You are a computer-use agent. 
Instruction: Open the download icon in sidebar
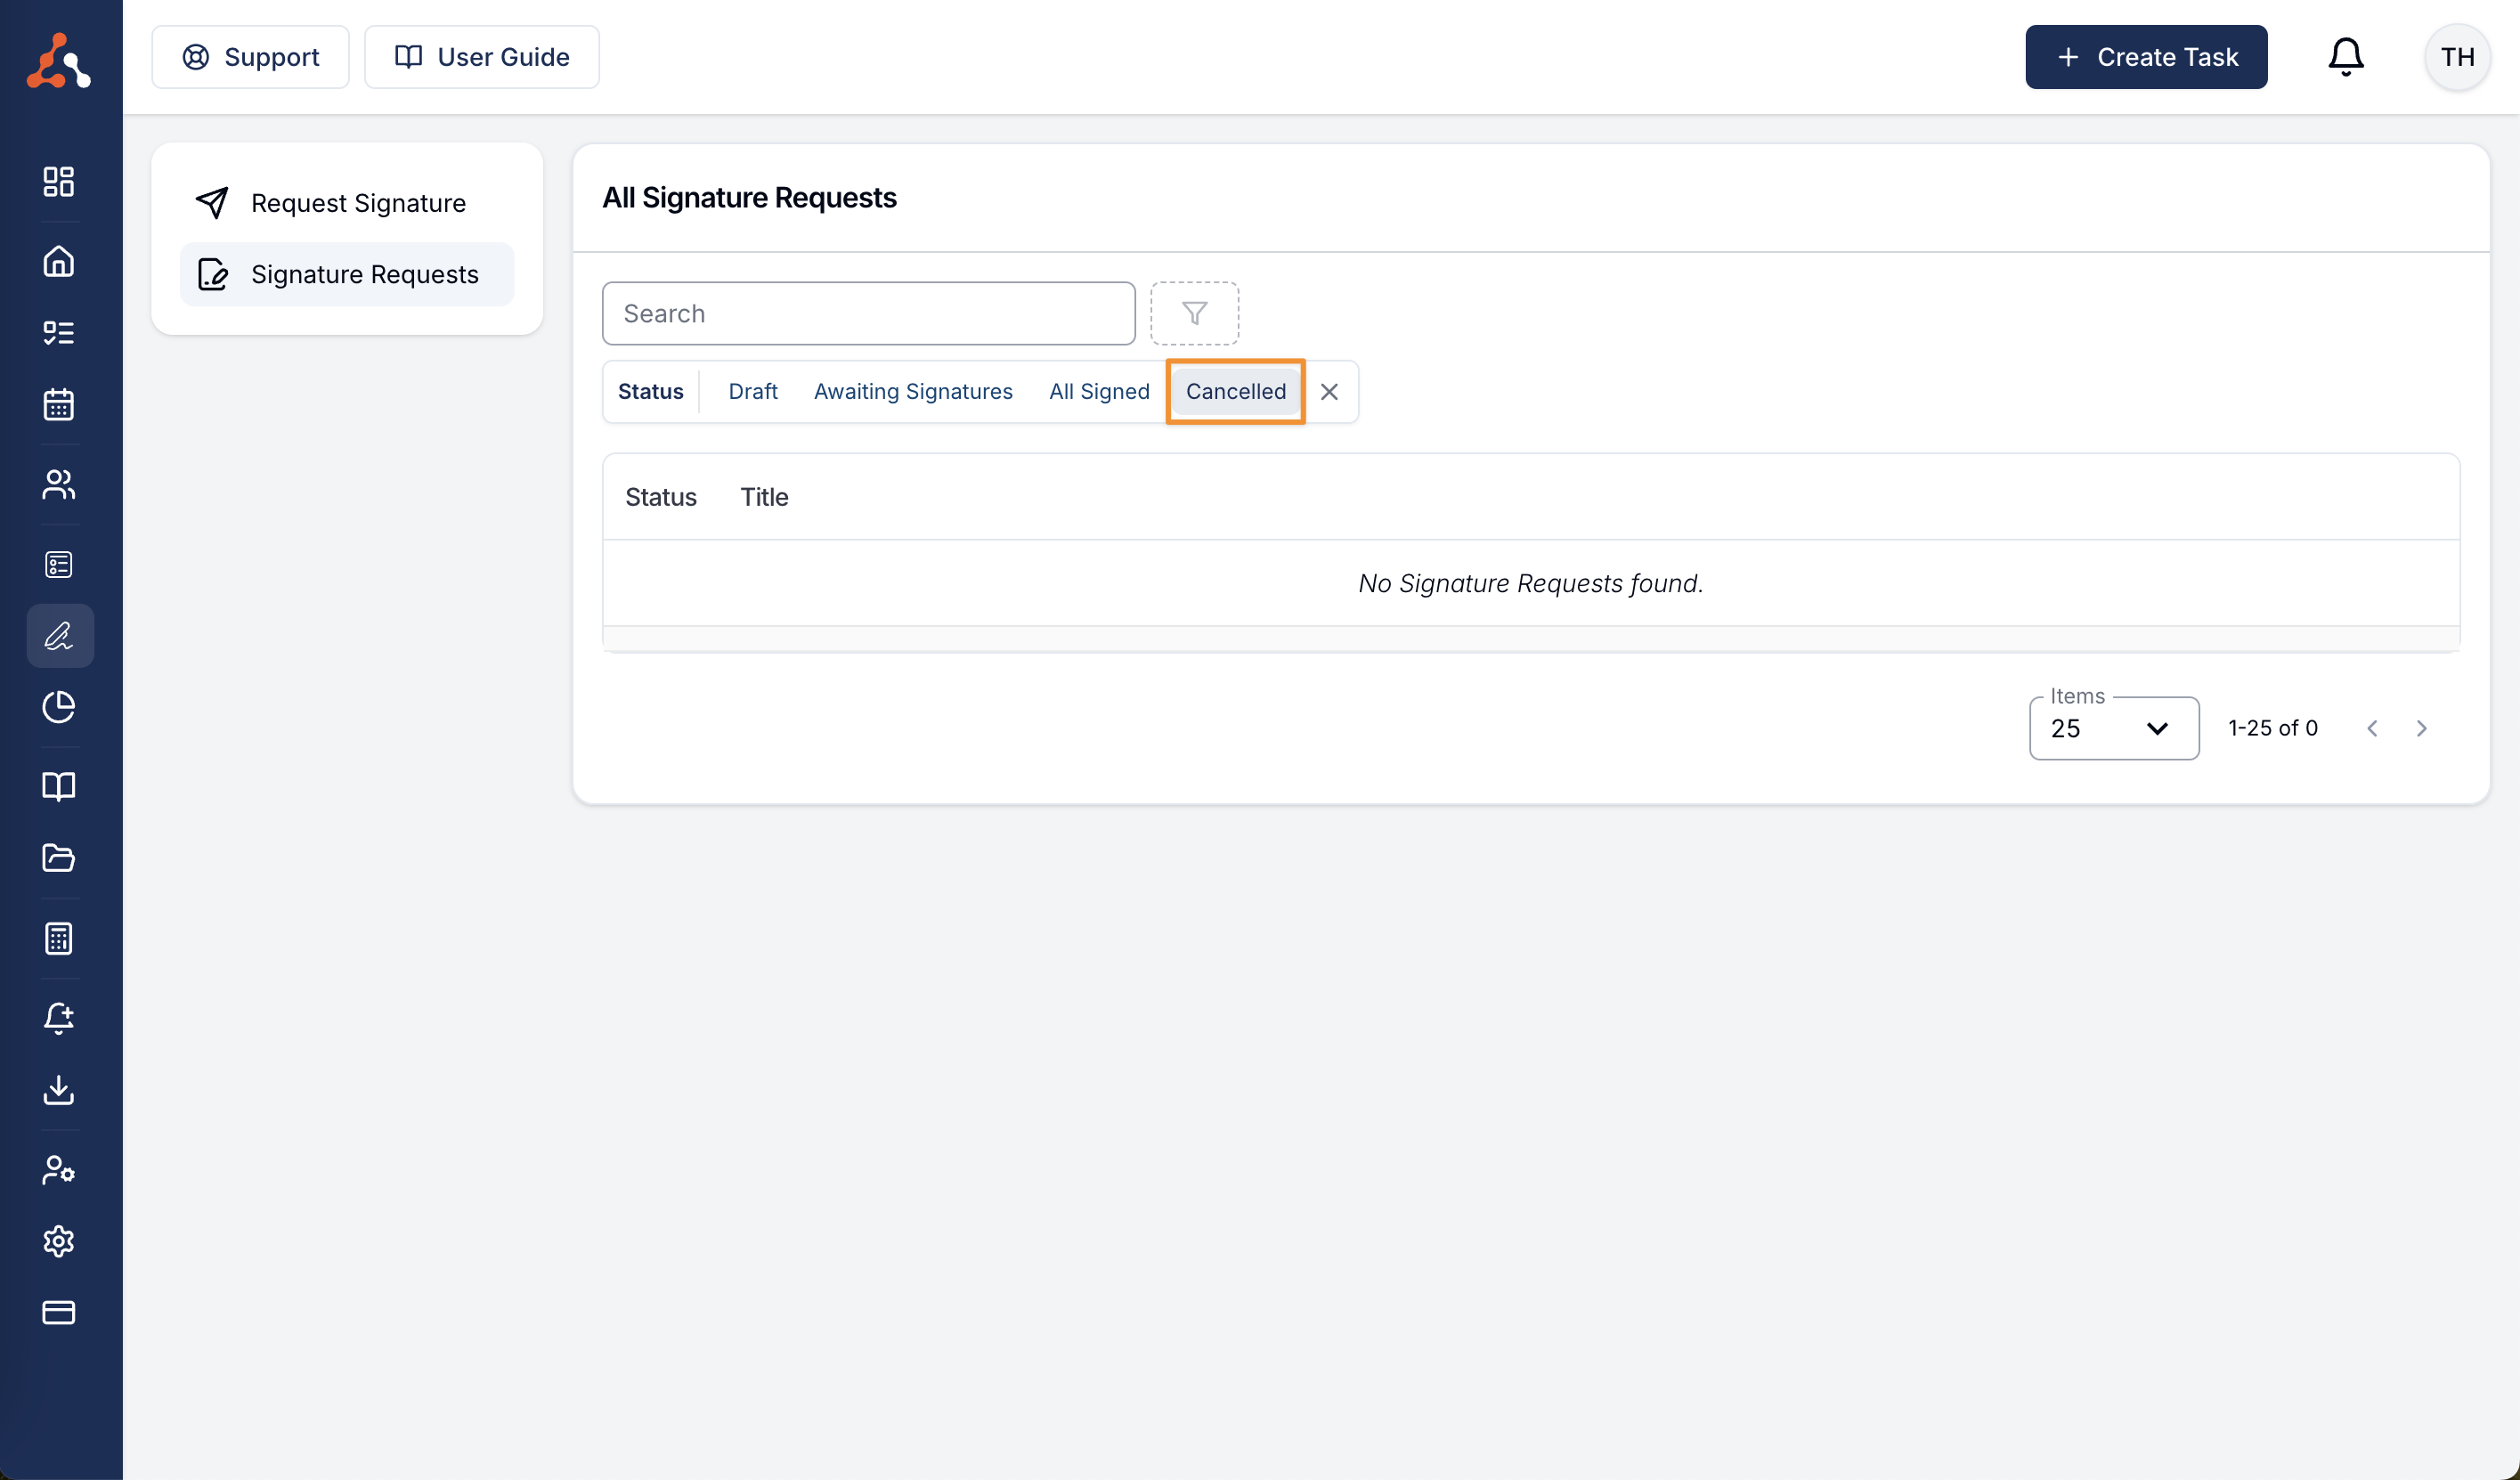click(x=59, y=1089)
